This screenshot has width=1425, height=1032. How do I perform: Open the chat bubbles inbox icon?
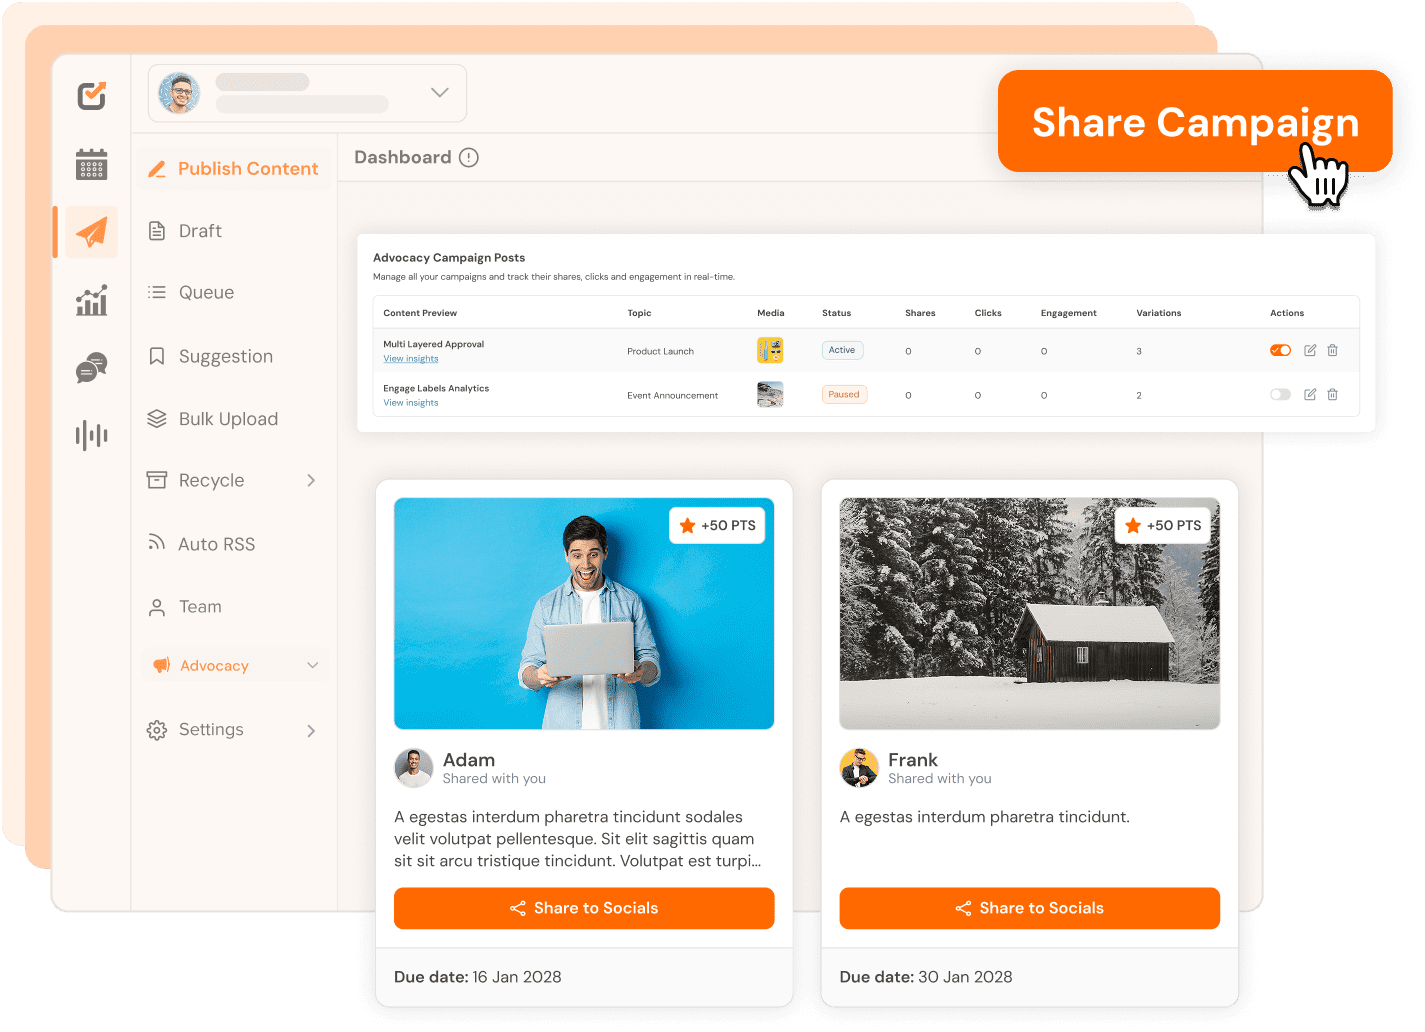(x=91, y=368)
